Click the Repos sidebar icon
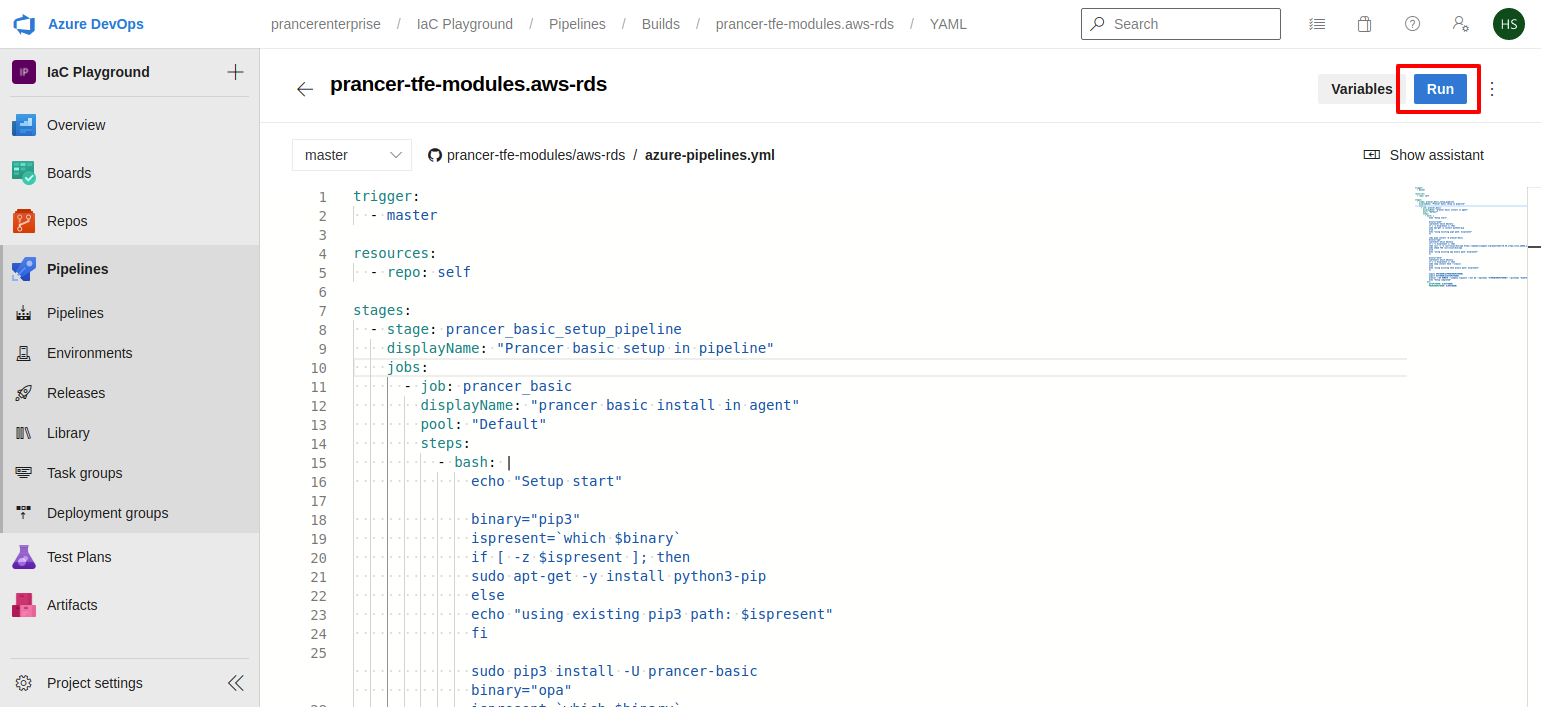 click(x=24, y=221)
